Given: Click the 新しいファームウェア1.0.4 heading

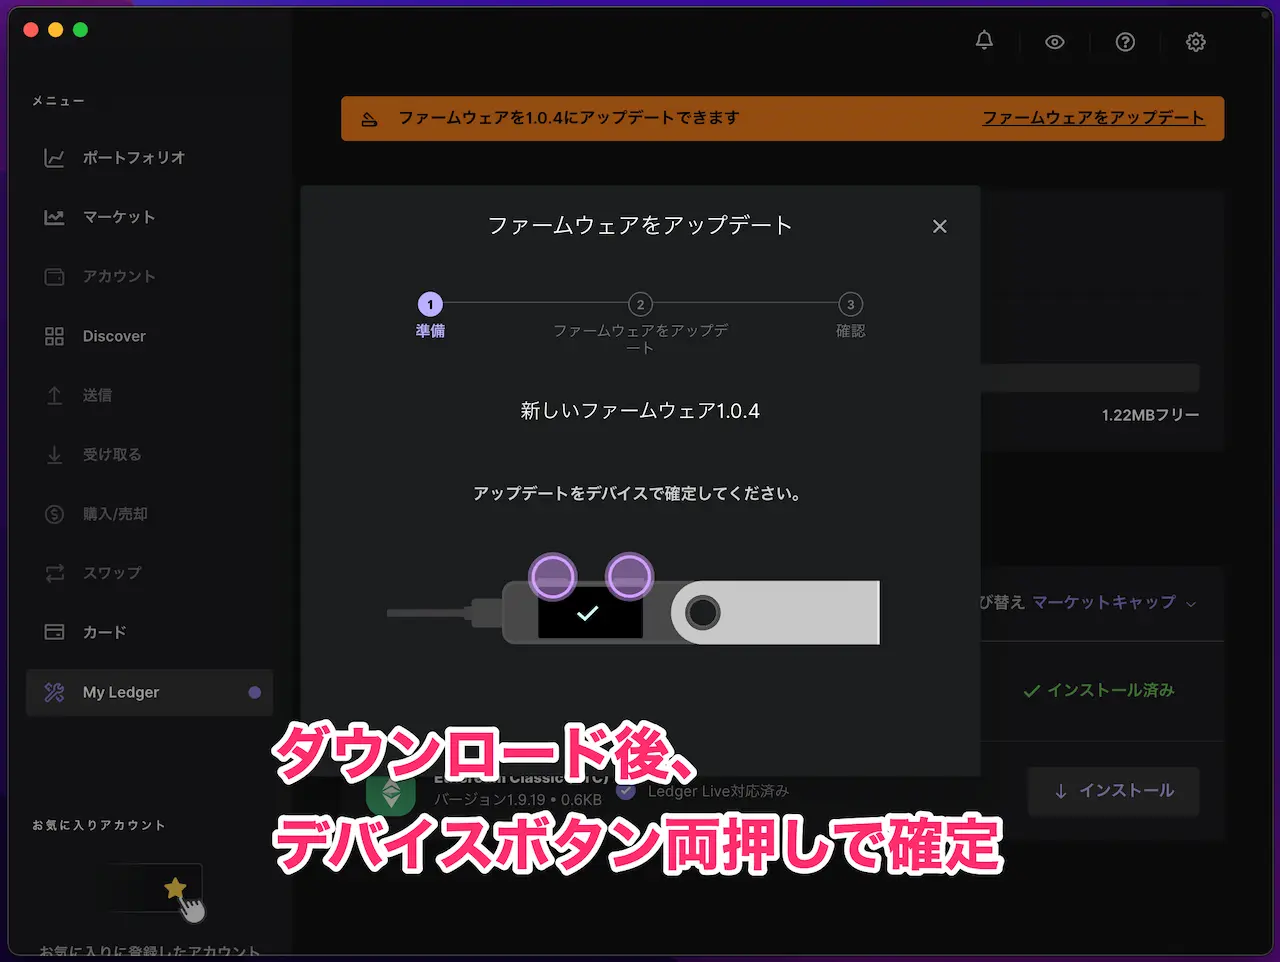Looking at the screenshot, I should click(x=640, y=411).
